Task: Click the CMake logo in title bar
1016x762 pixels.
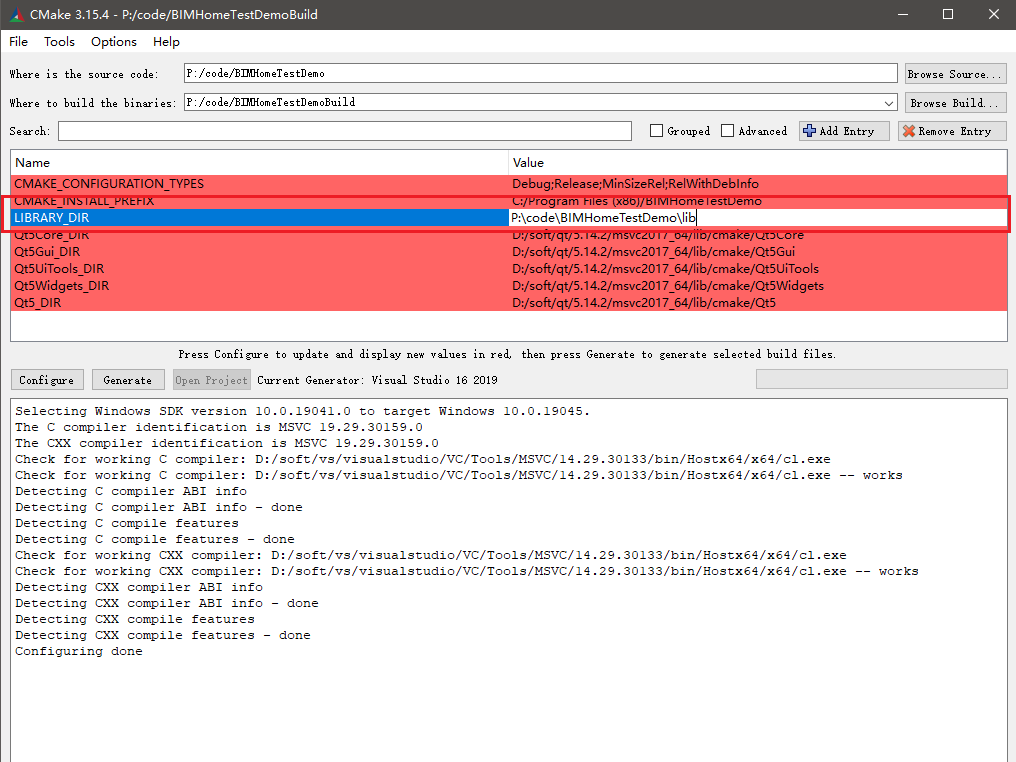Action: [14, 14]
